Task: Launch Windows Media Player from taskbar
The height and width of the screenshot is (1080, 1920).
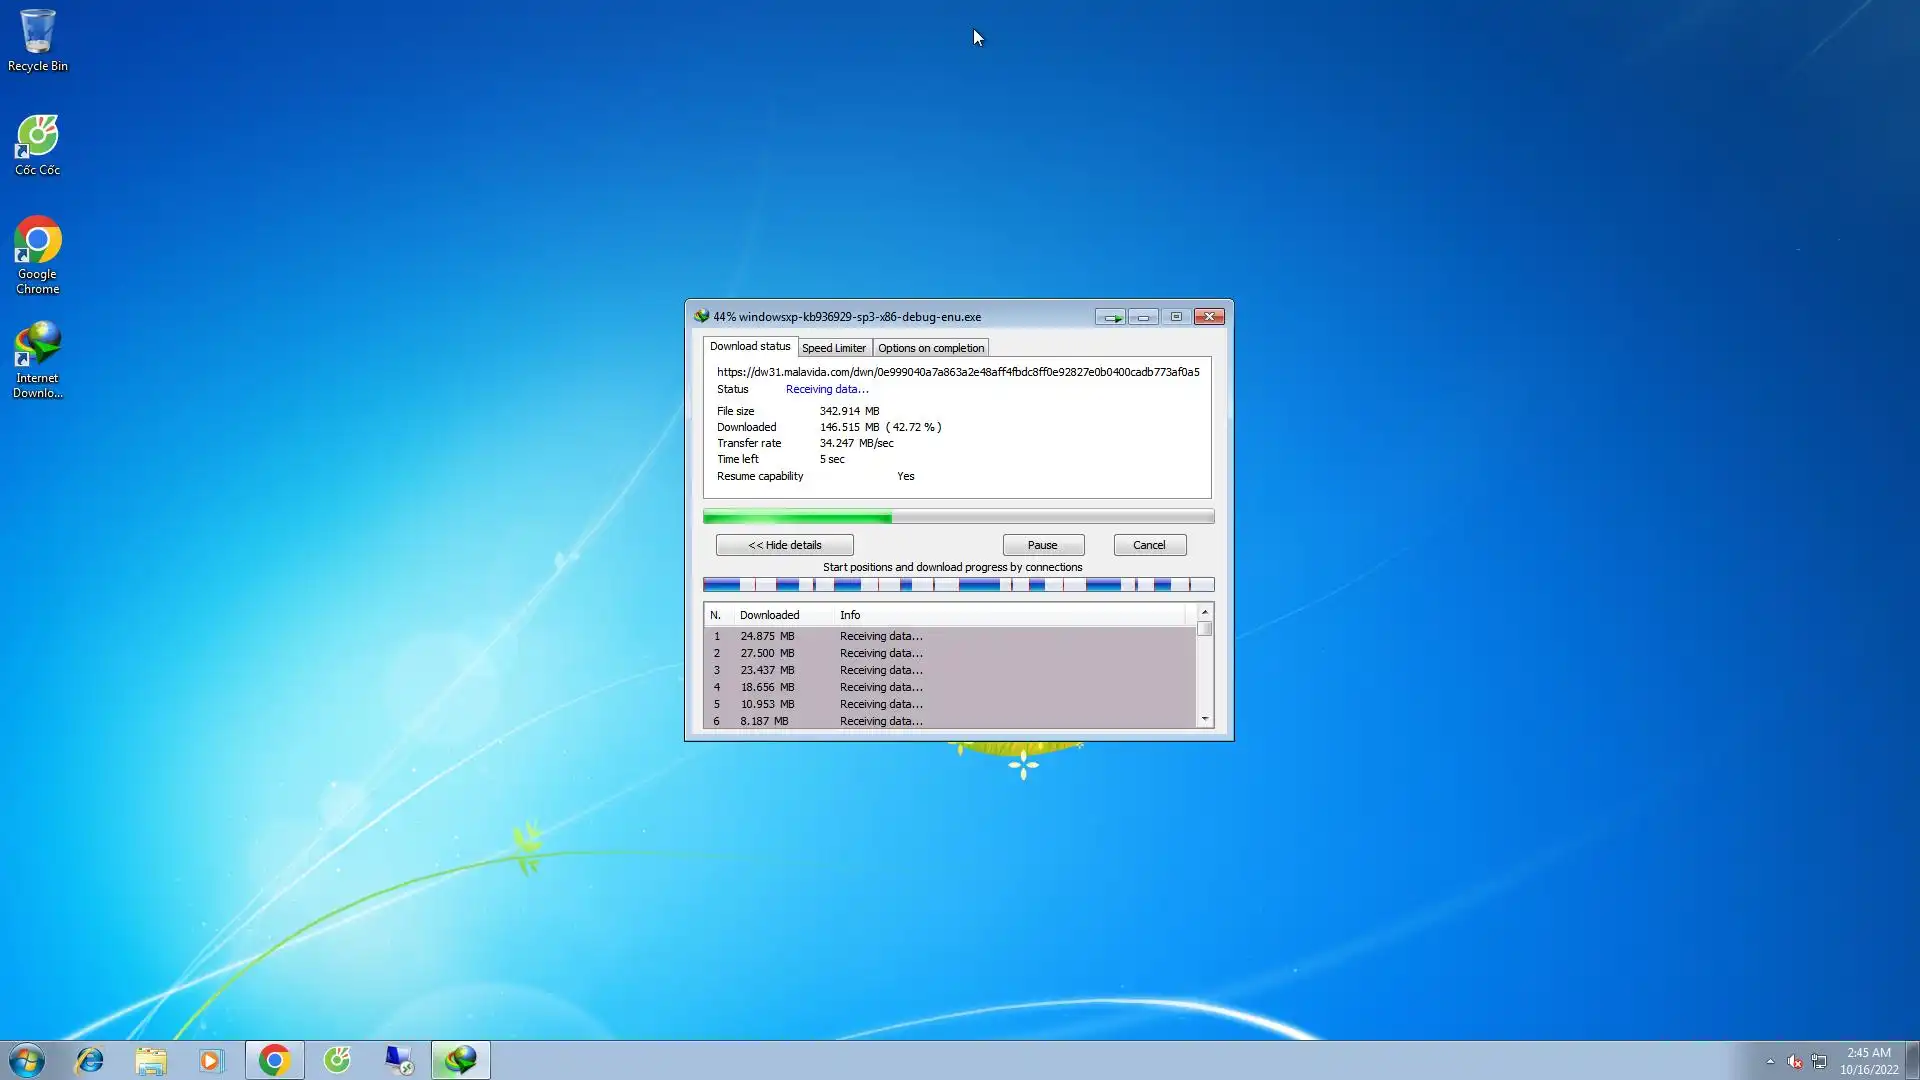Action: point(211,1060)
